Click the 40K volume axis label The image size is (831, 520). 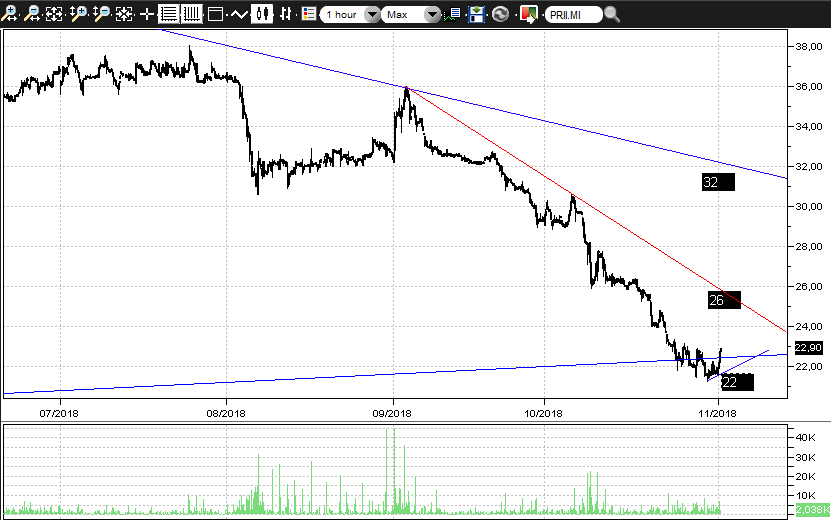[x=806, y=437]
